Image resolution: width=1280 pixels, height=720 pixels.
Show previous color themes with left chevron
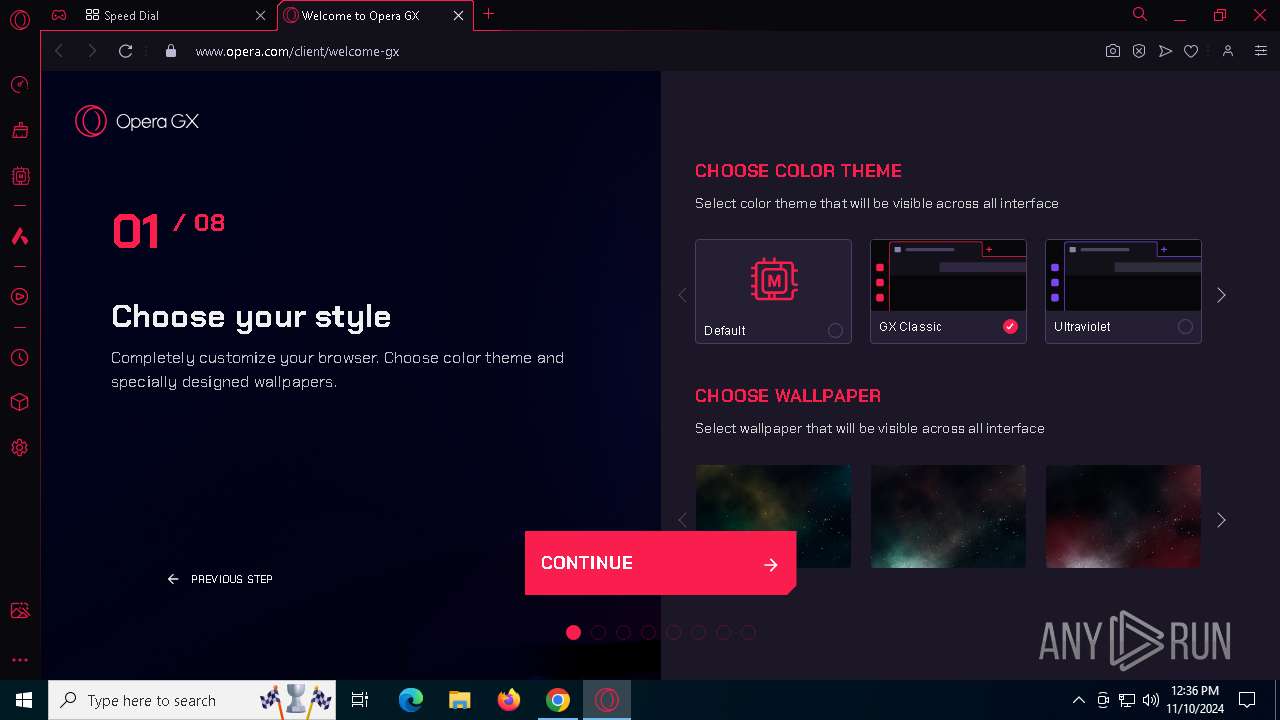pos(682,295)
